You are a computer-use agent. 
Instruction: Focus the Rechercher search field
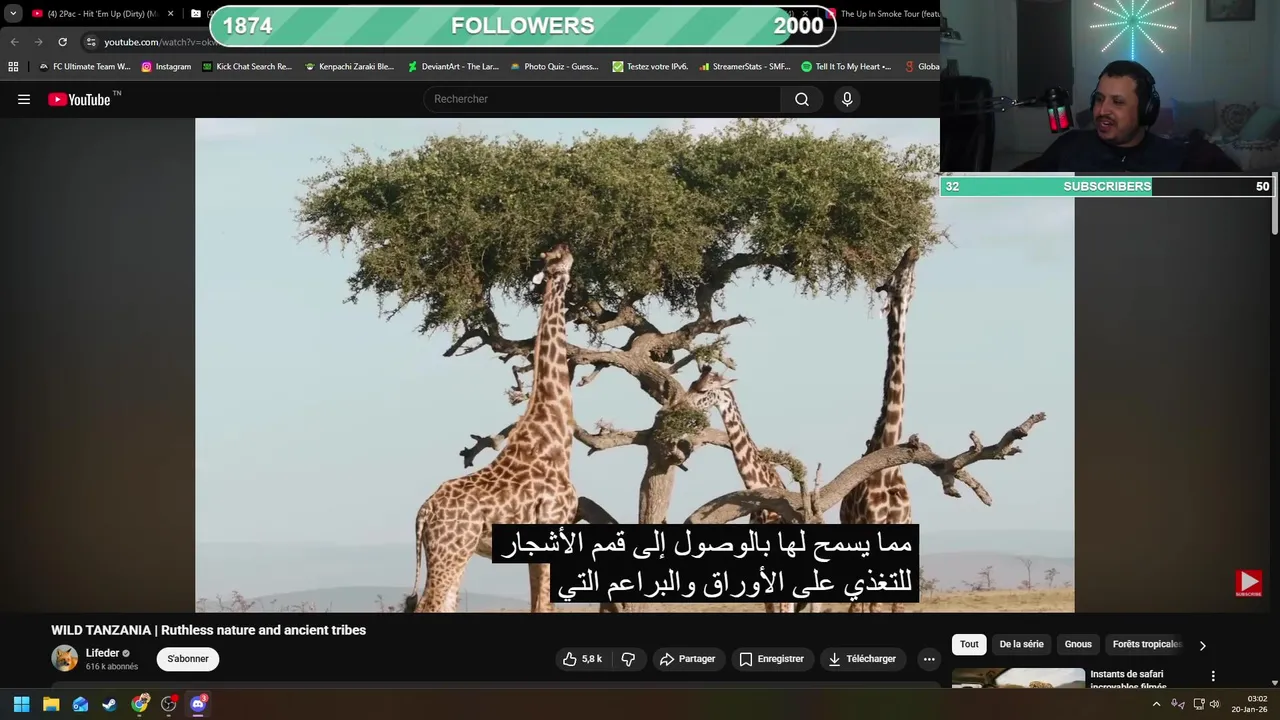(602, 99)
